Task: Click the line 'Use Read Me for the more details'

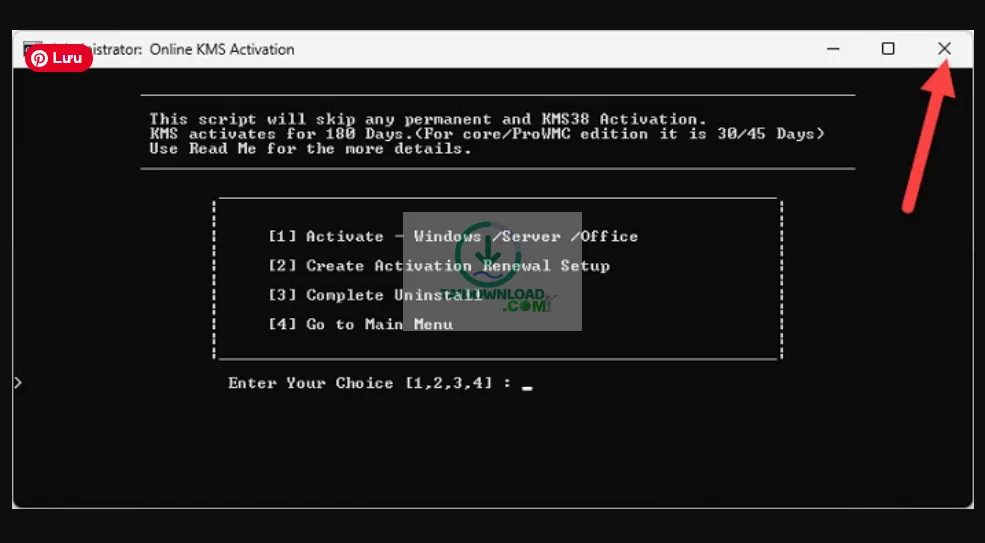Action: pyautogui.click(x=310, y=149)
